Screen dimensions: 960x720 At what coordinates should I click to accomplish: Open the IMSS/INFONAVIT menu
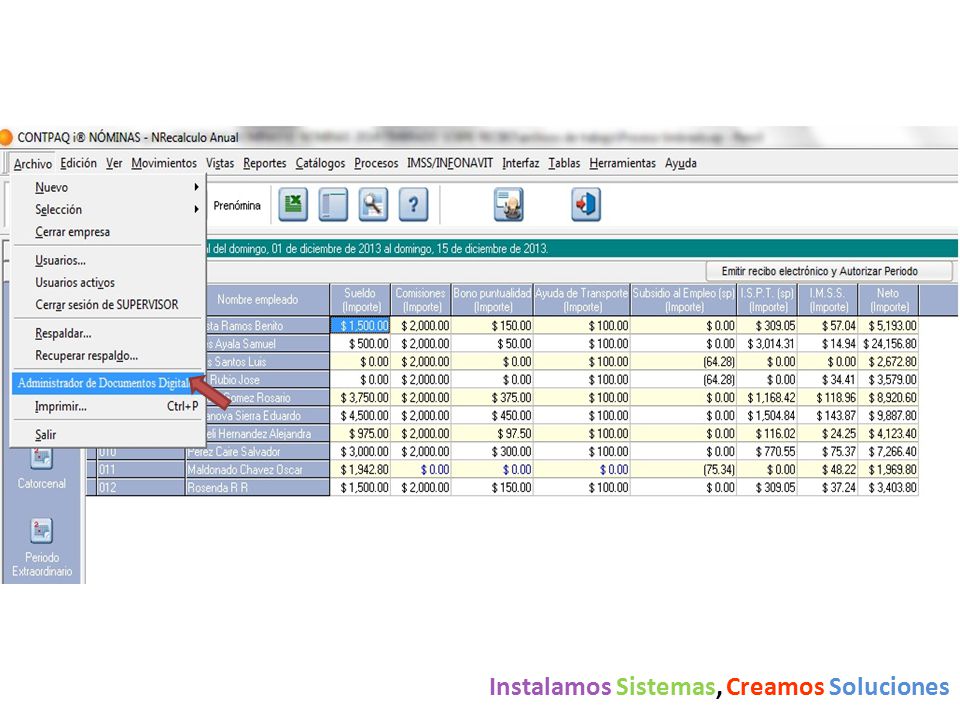(450, 163)
